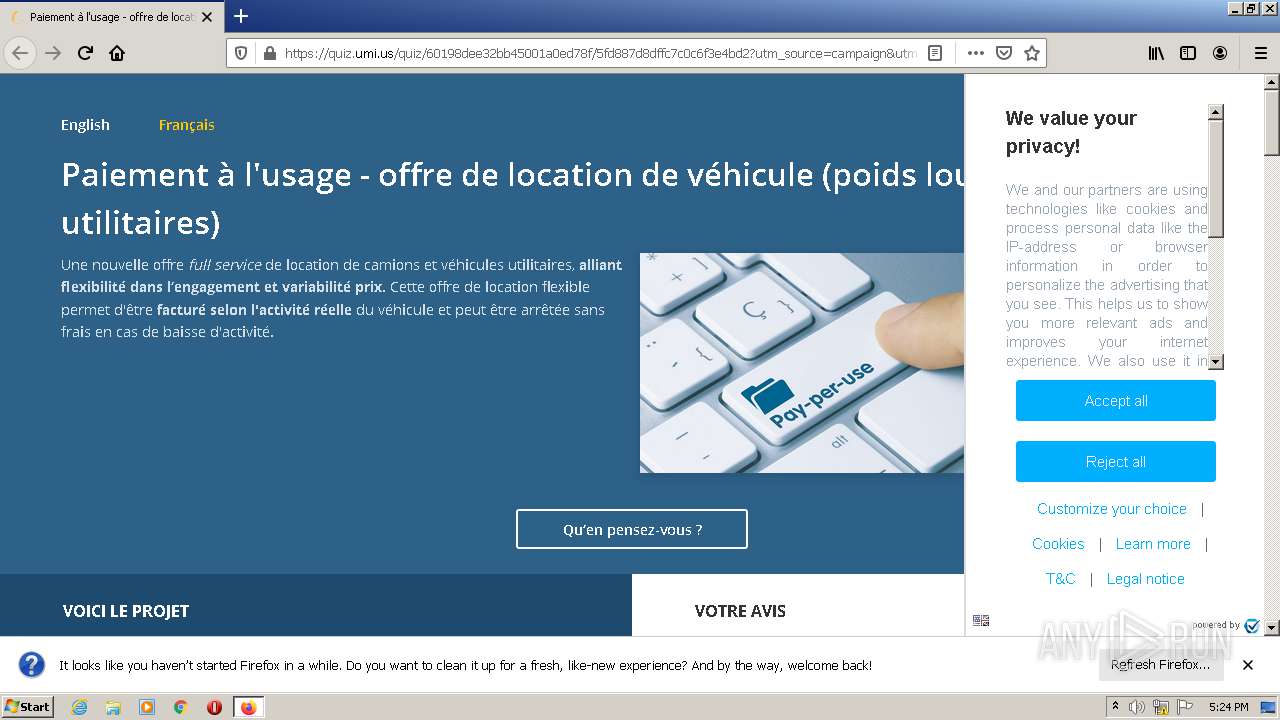Viewport: 1280px width, 720px height.
Task: Open media player from taskbar
Action: [147, 707]
